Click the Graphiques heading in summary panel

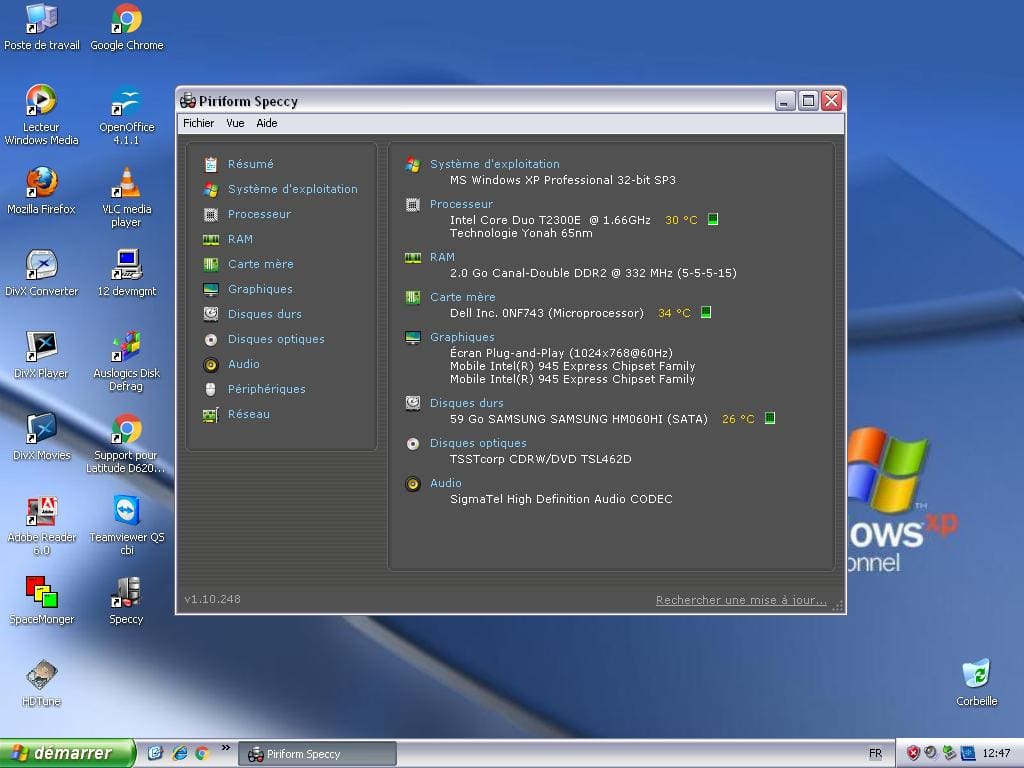[x=462, y=337]
